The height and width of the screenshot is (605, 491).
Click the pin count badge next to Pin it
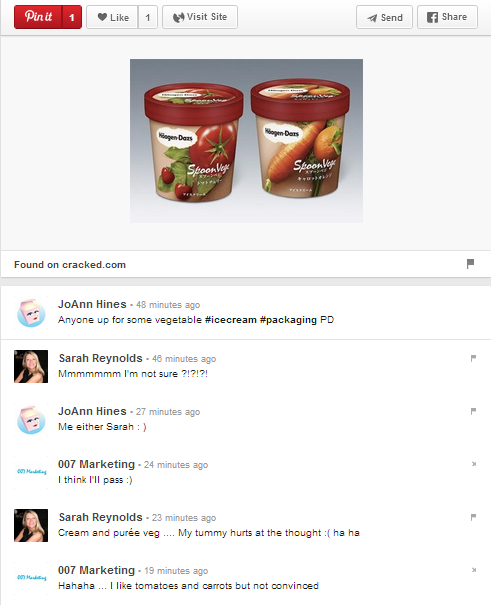tap(72, 17)
